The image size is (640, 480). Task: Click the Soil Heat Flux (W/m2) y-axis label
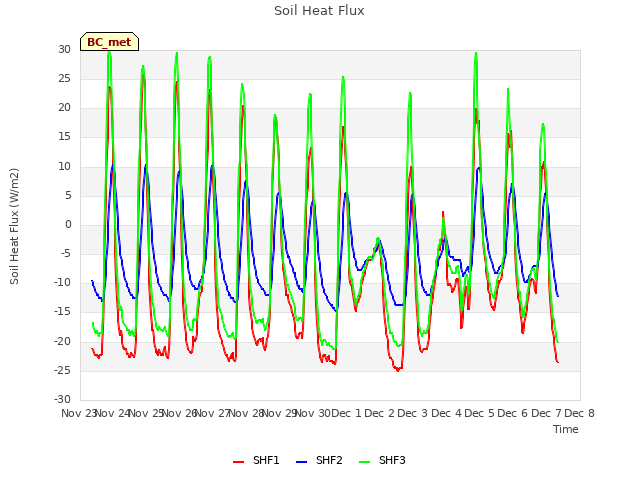pos(14,226)
